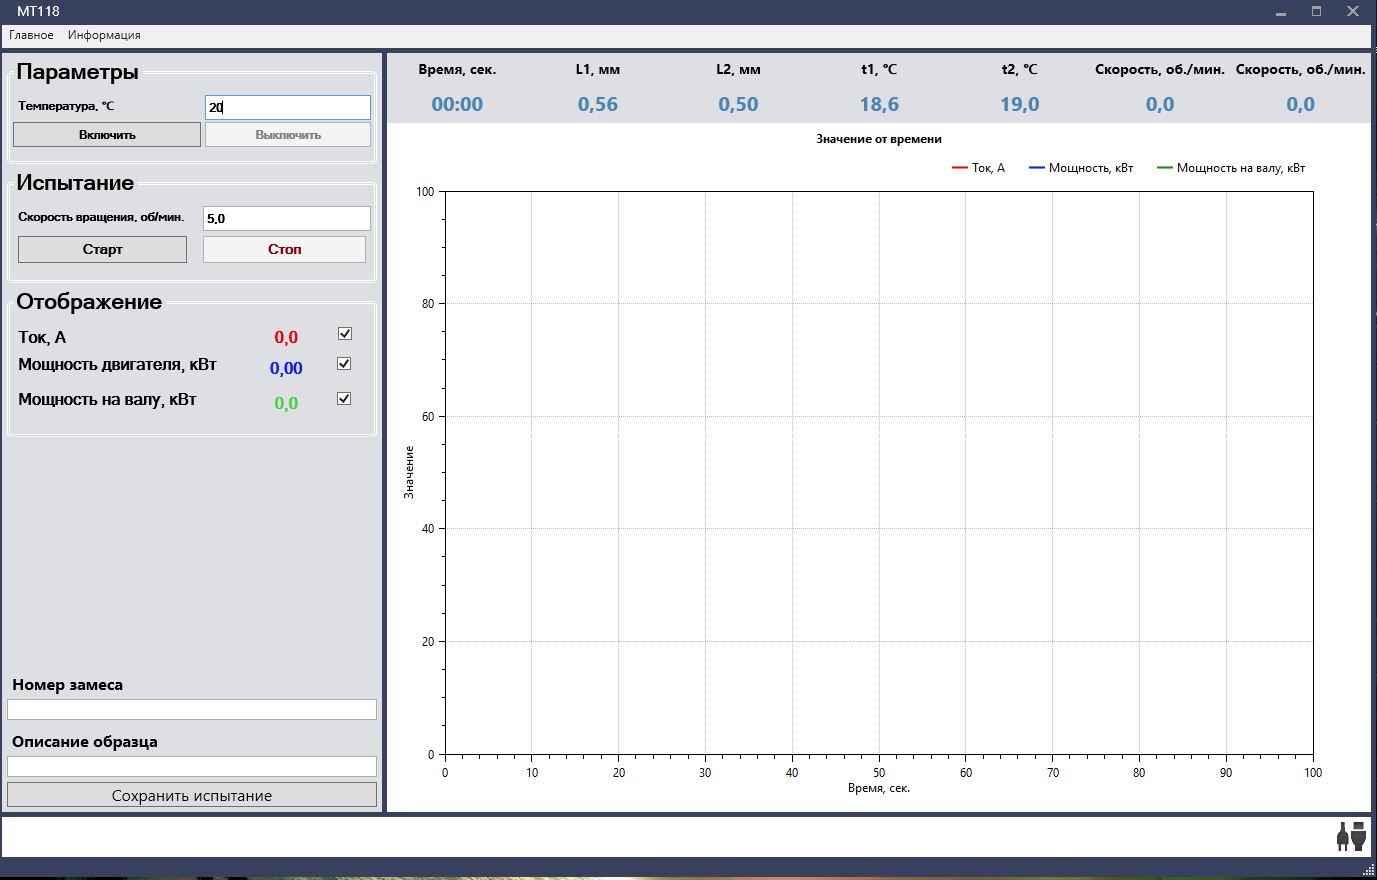Uncheck the Ток, А display checkbox

tap(345, 334)
